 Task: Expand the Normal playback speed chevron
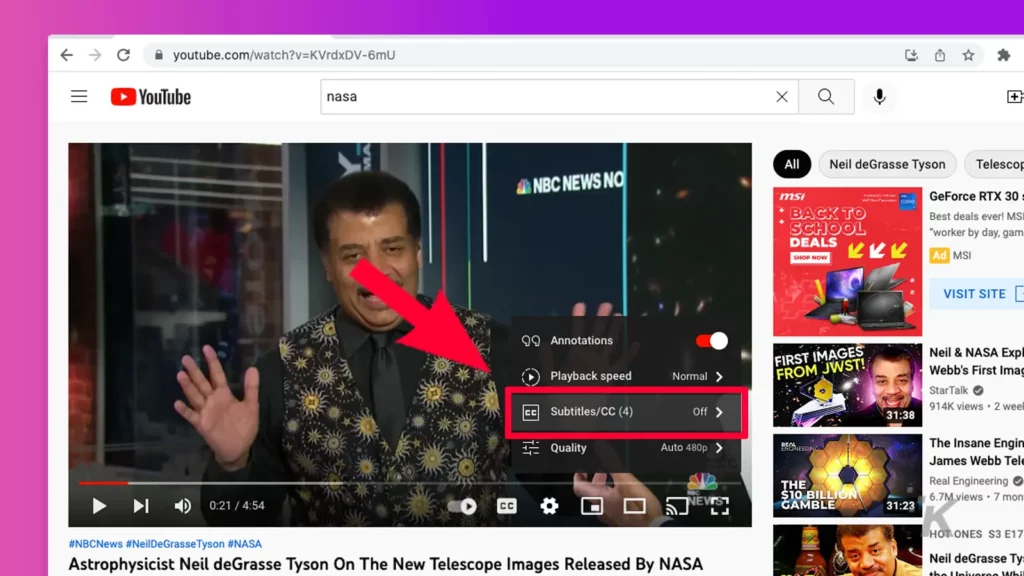(719, 377)
